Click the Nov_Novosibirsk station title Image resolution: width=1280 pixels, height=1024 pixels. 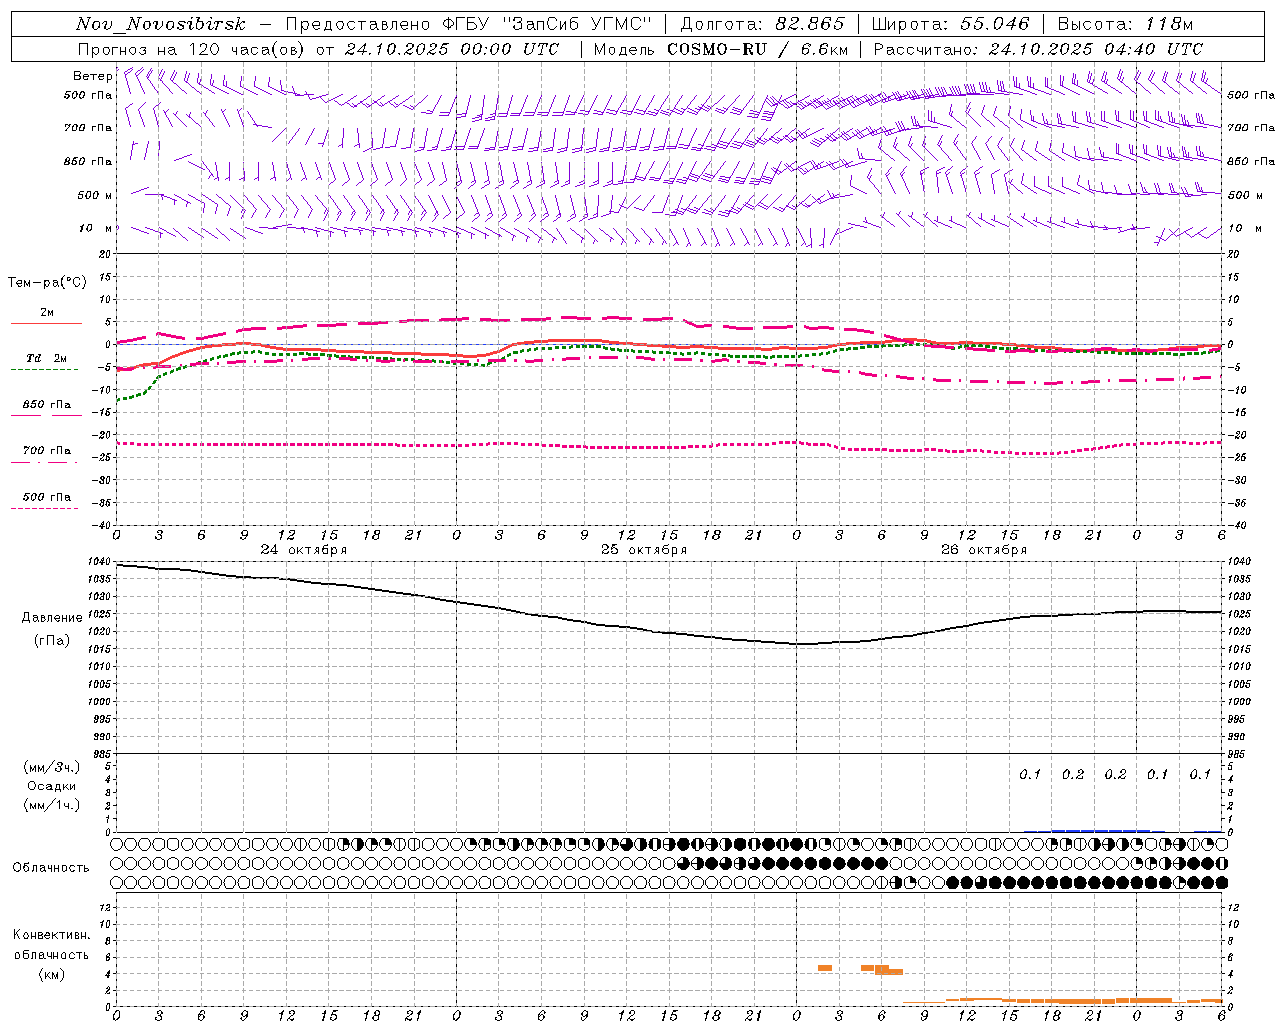tap(161, 24)
